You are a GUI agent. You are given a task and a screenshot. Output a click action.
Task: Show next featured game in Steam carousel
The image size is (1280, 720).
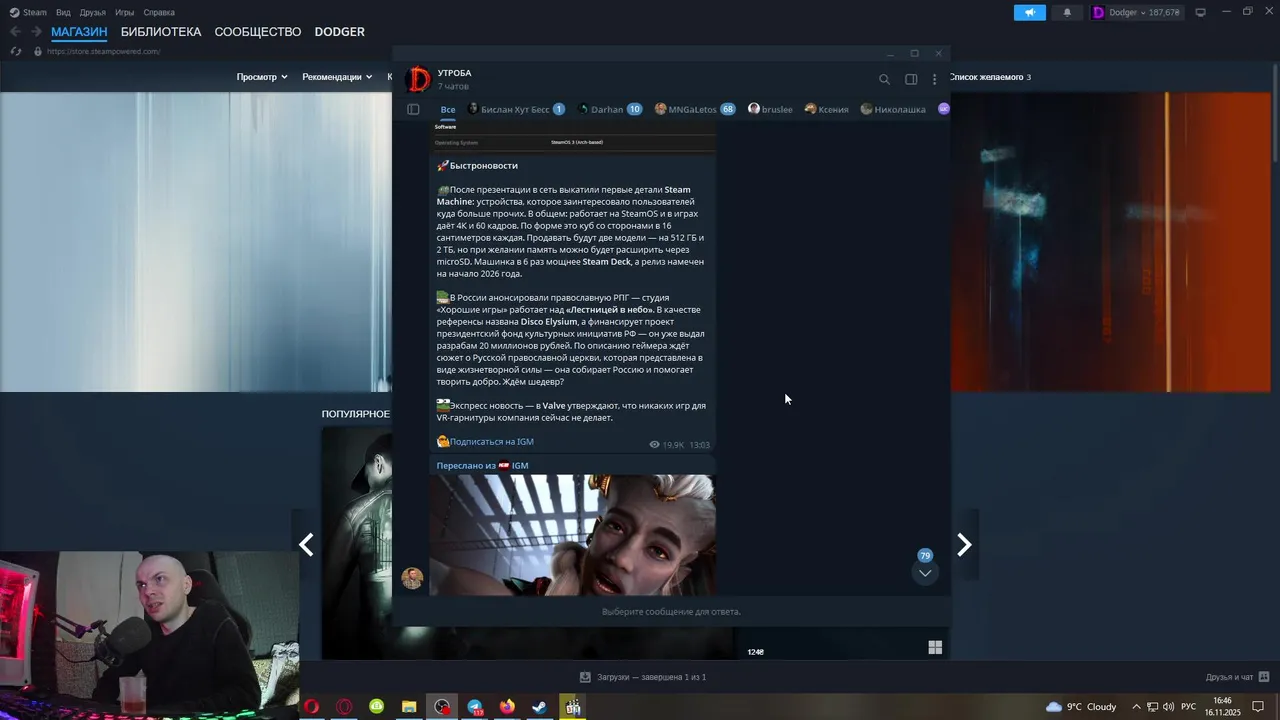pyautogui.click(x=964, y=544)
